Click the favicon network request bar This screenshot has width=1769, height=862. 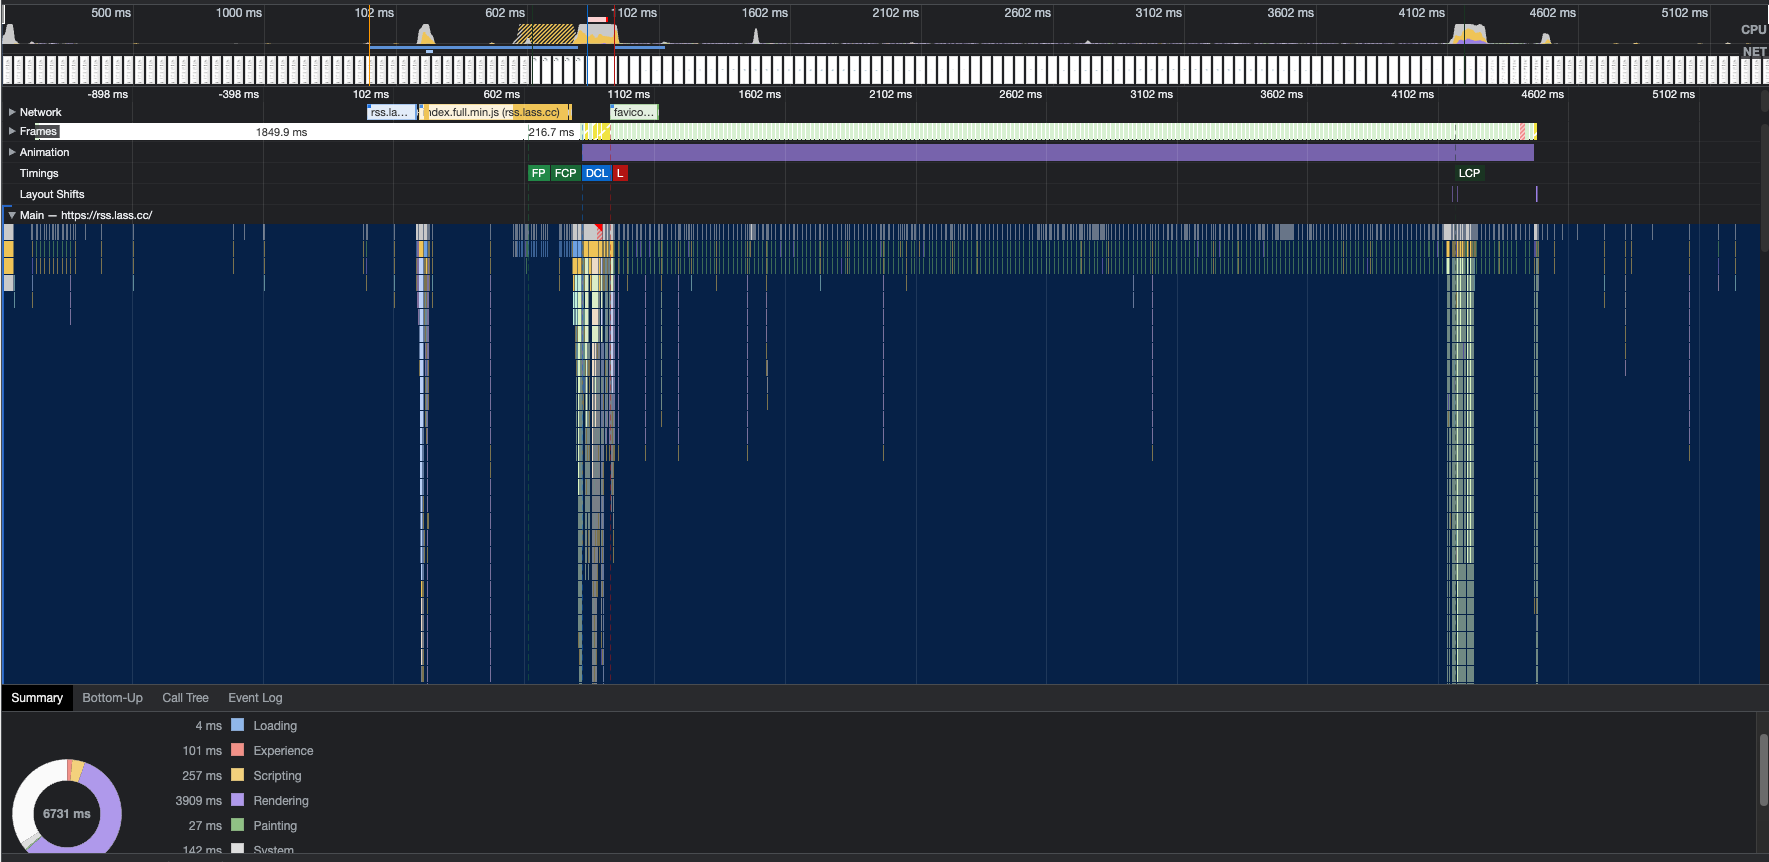pyautogui.click(x=634, y=112)
